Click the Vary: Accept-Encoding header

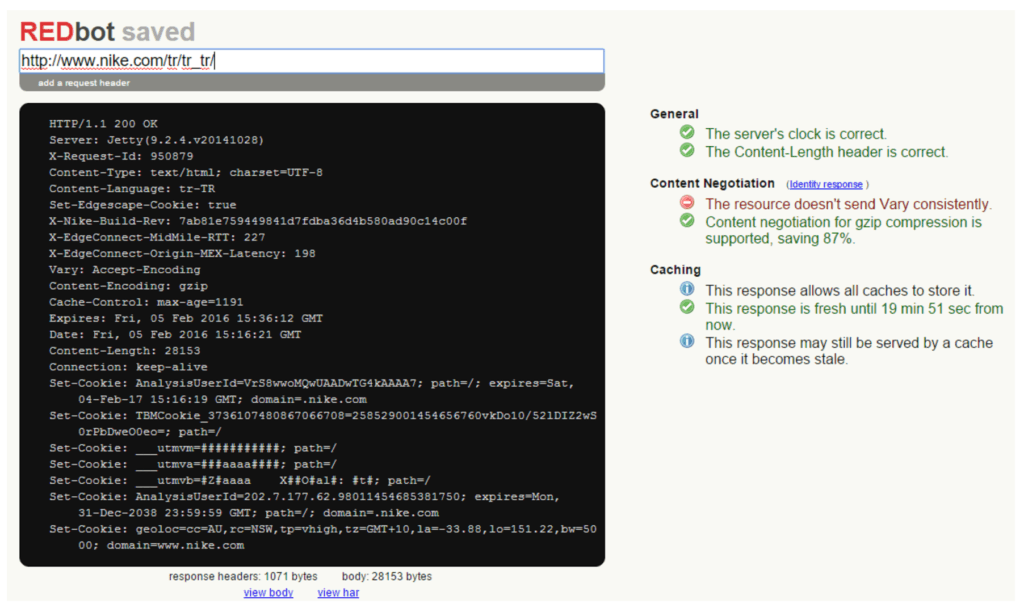[125, 270]
